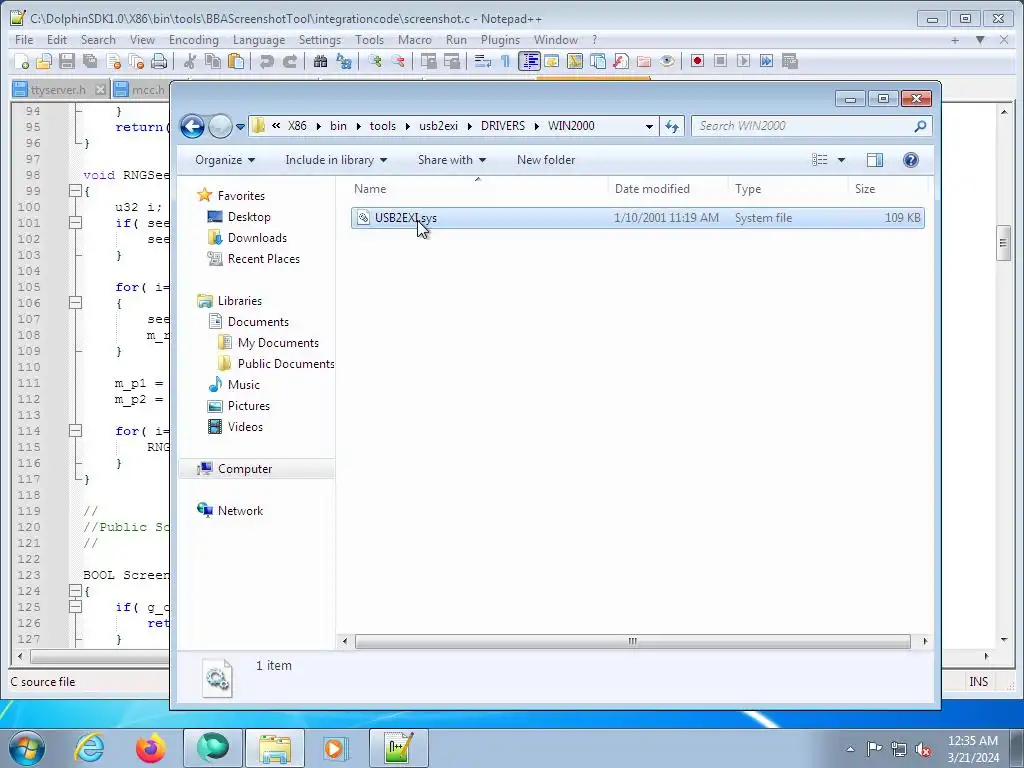Open the recent locations dropdown arrow
Viewport: 1024px width, 768px height.
tap(240, 127)
